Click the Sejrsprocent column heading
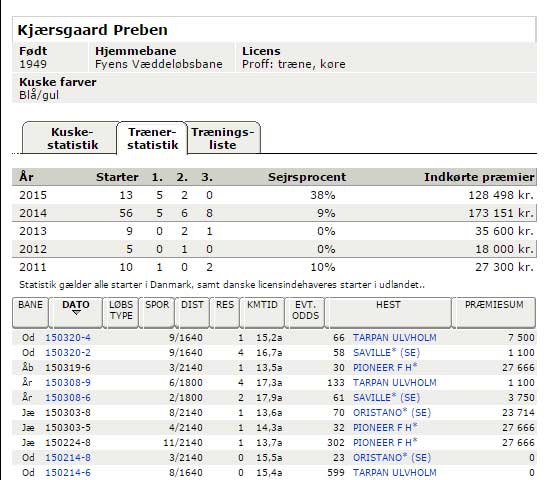Image resolution: width=546 pixels, height=480 pixels. pos(307,177)
